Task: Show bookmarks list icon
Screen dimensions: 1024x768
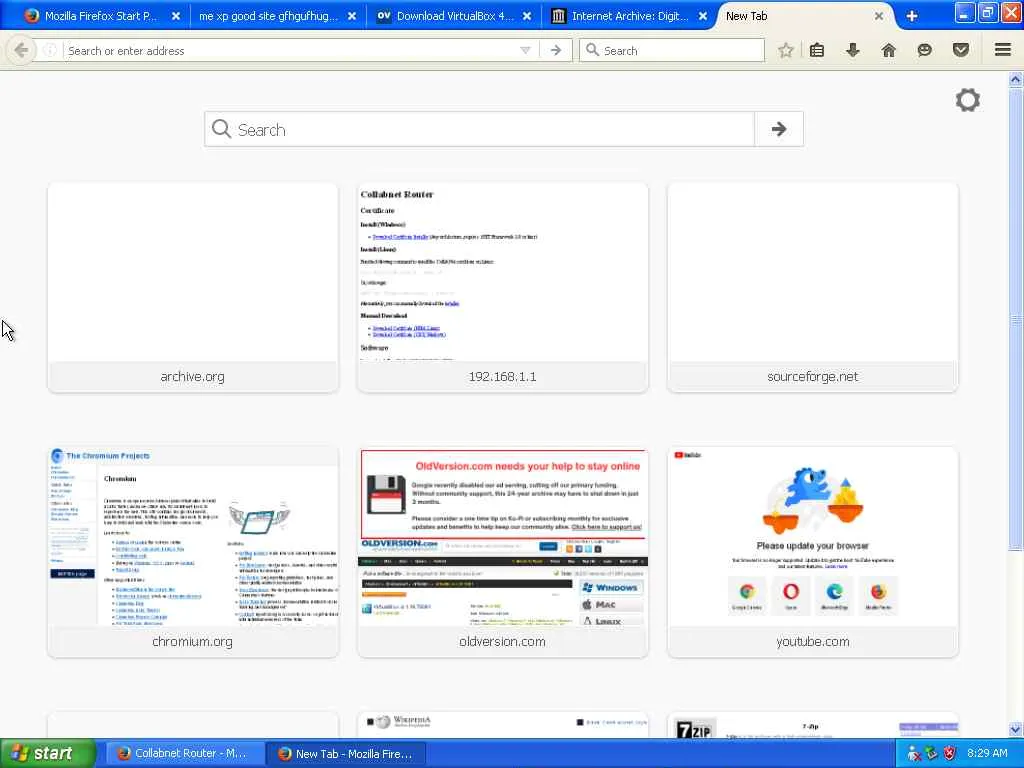Action: (816, 50)
